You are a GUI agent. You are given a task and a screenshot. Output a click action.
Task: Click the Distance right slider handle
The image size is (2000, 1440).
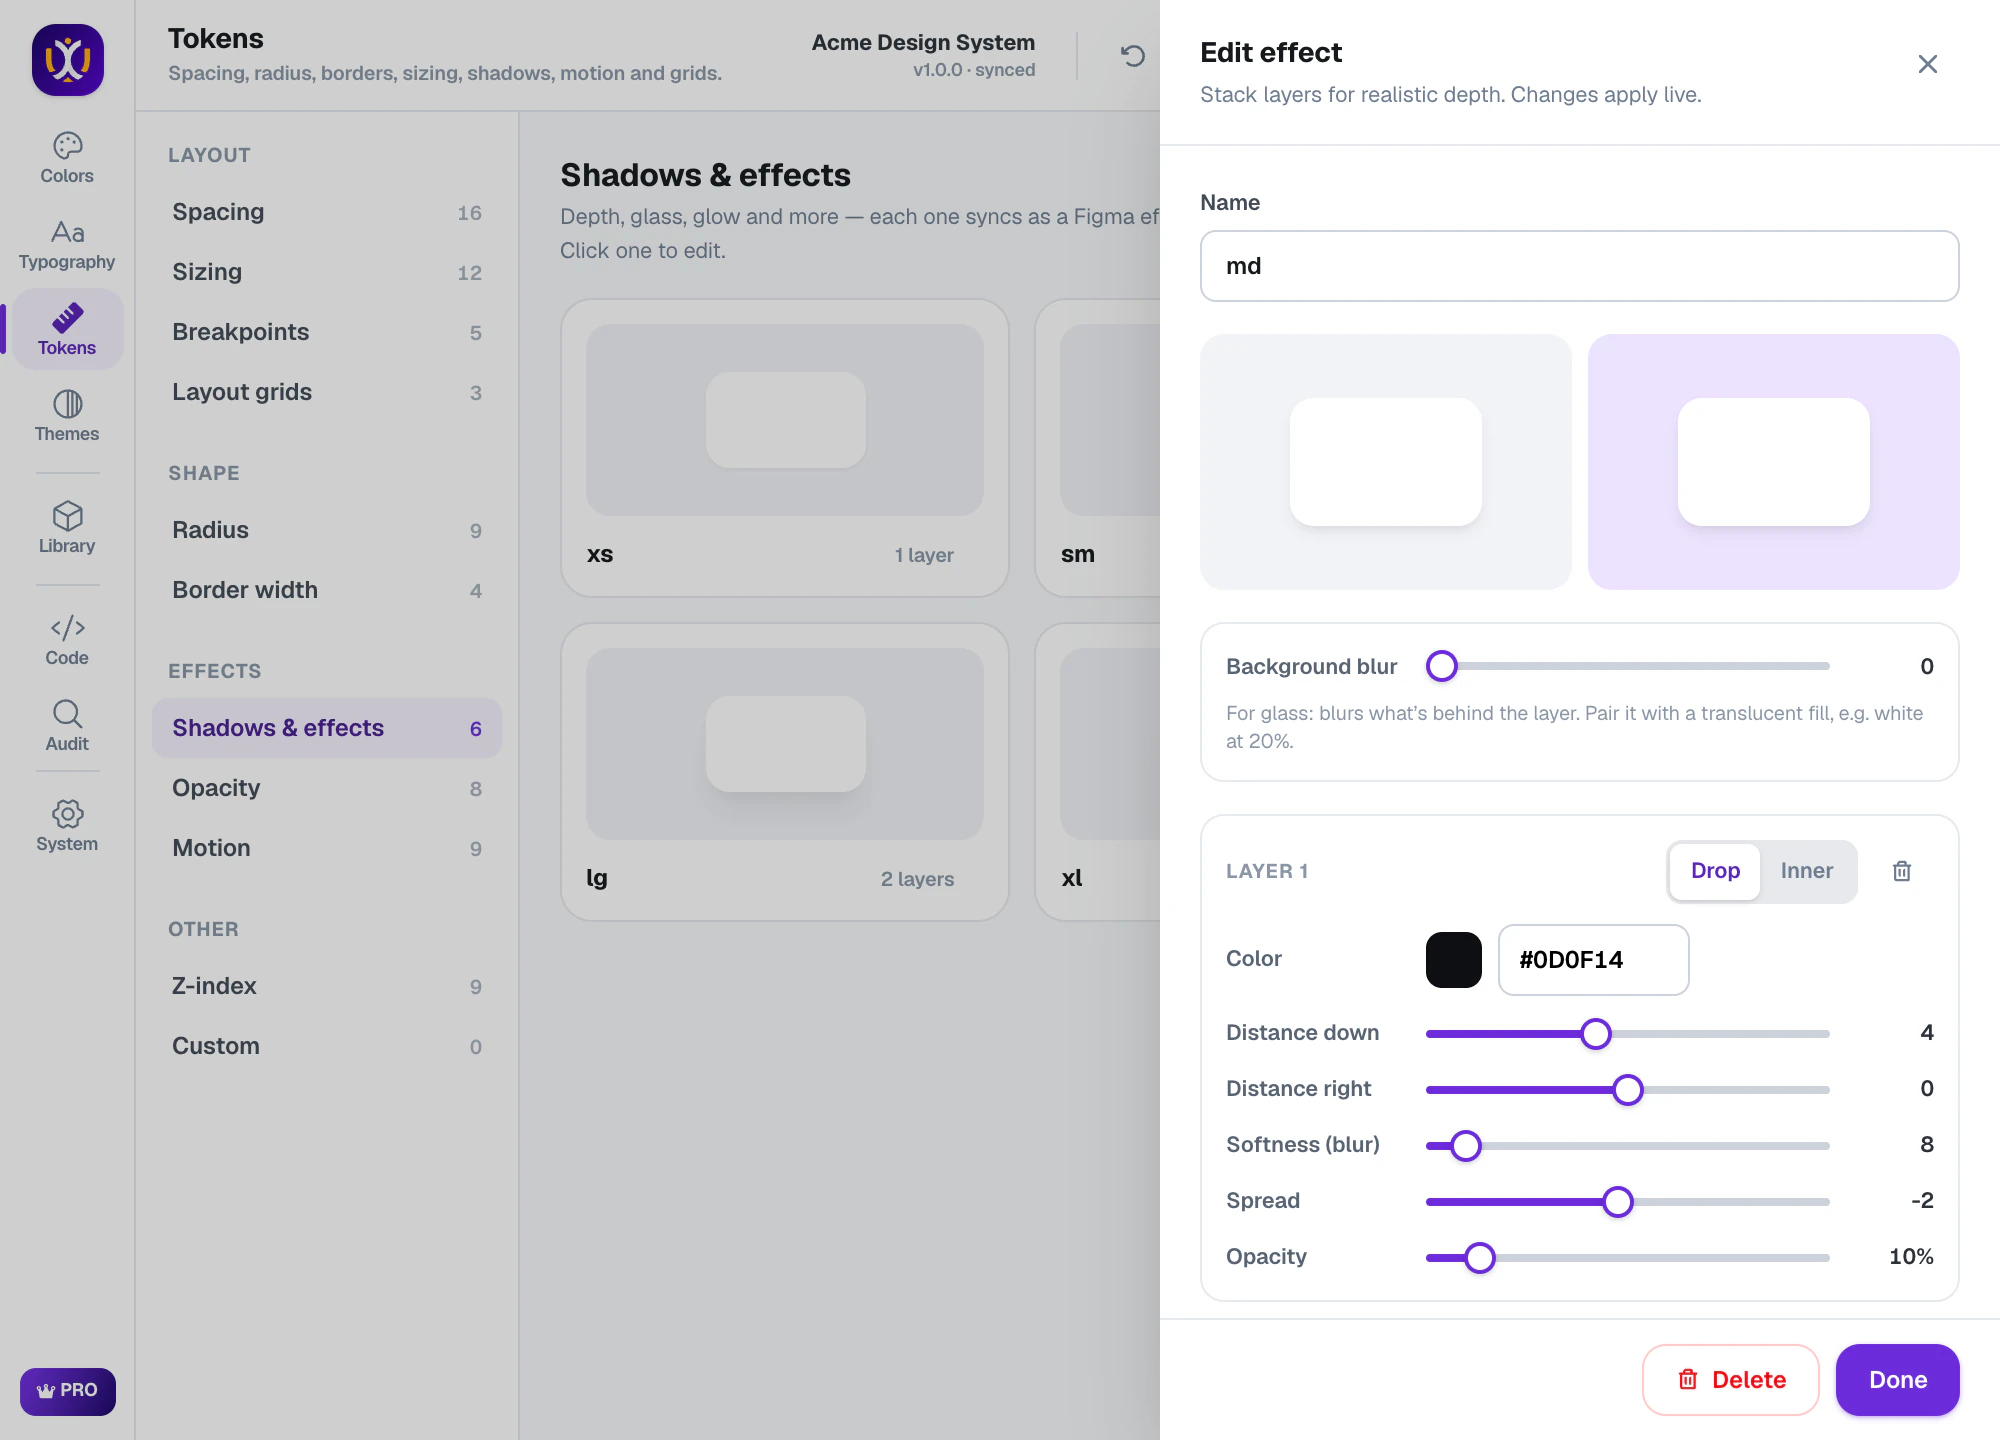[1628, 1090]
